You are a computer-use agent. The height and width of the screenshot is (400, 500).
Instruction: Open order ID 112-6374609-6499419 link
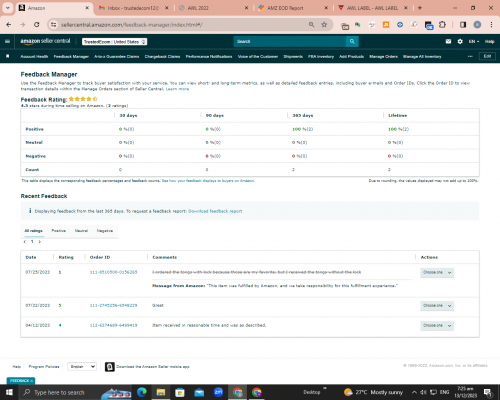(x=113, y=325)
